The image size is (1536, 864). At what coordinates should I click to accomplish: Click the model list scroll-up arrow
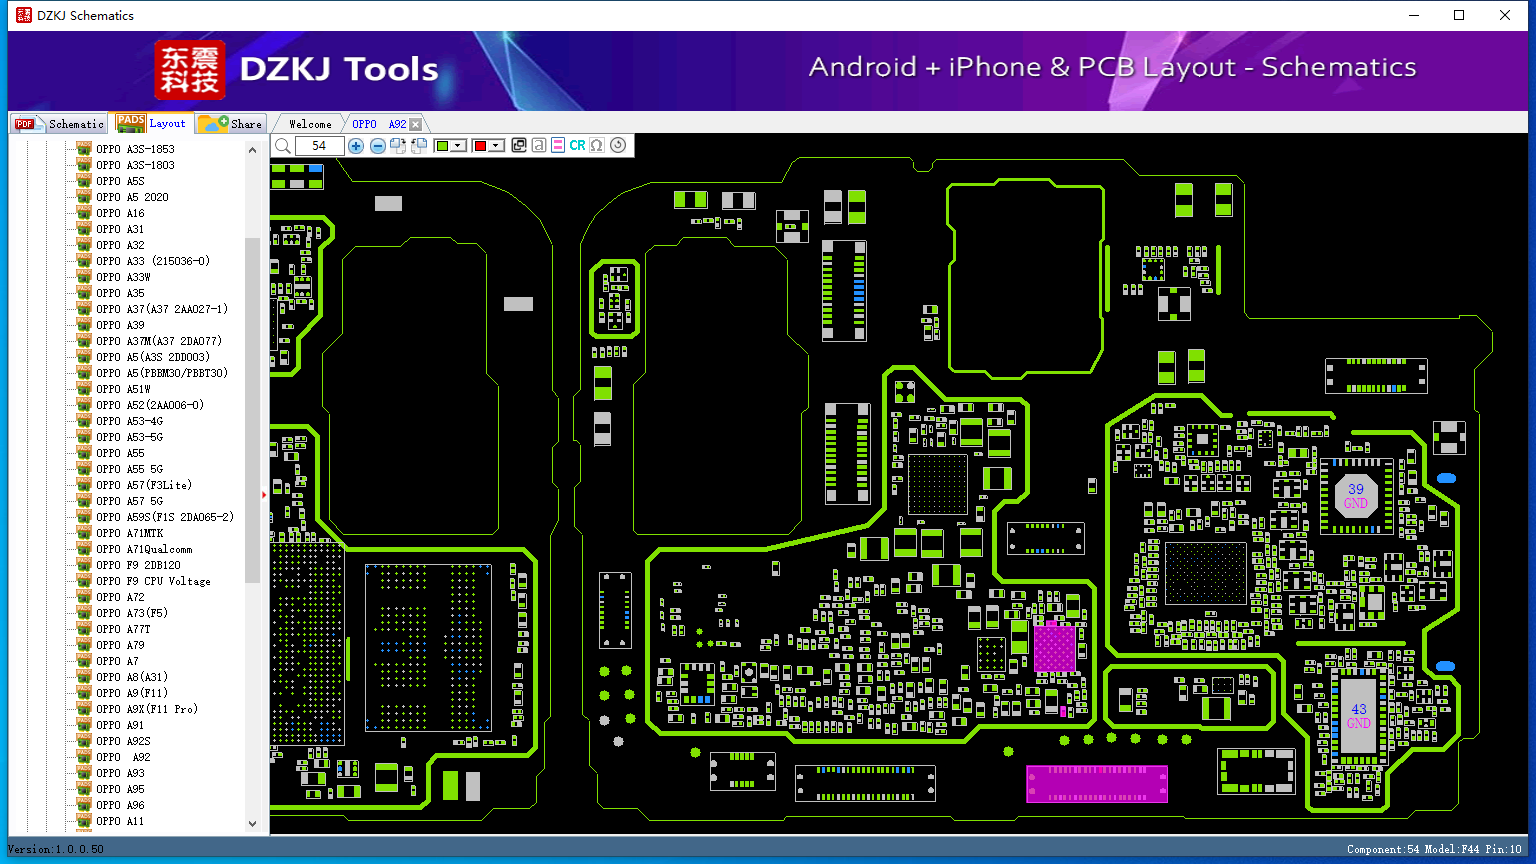(252, 150)
